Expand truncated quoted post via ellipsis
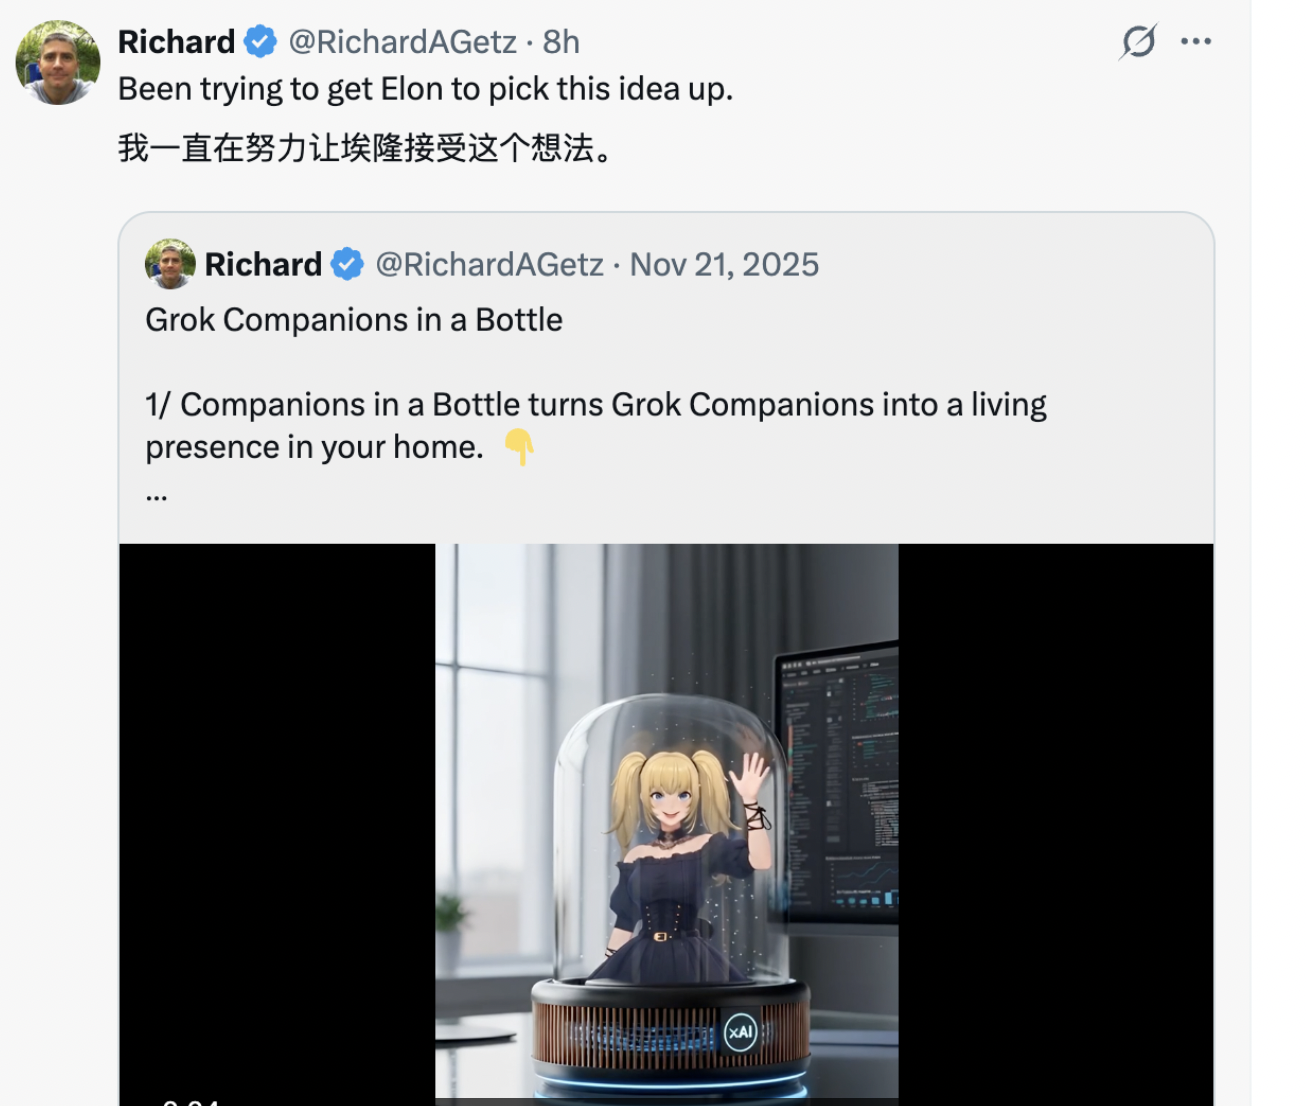 156,494
